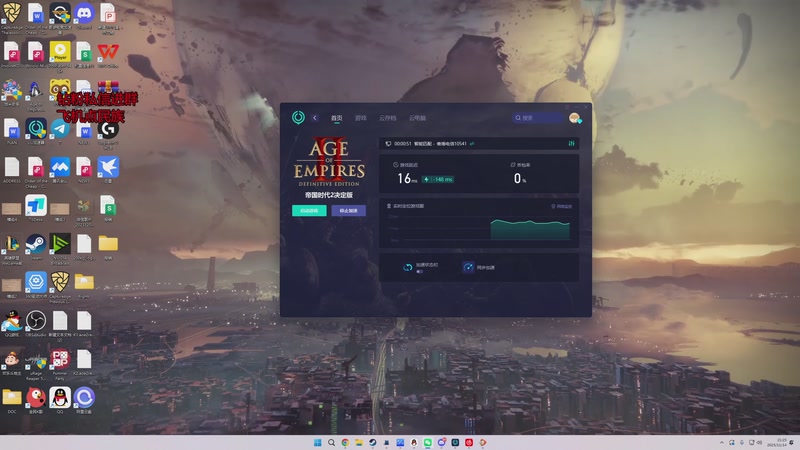Click the -148 ms latency badge

(x=438, y=179)
